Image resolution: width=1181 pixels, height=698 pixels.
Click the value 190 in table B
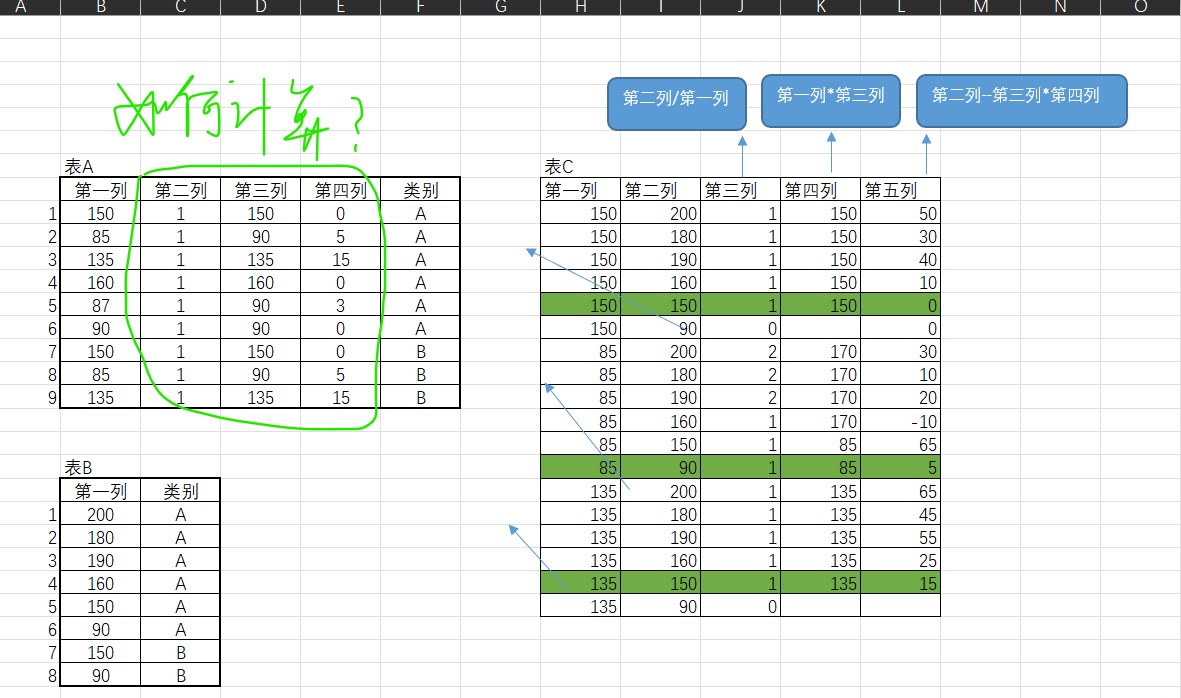click(x=100, y=560)
